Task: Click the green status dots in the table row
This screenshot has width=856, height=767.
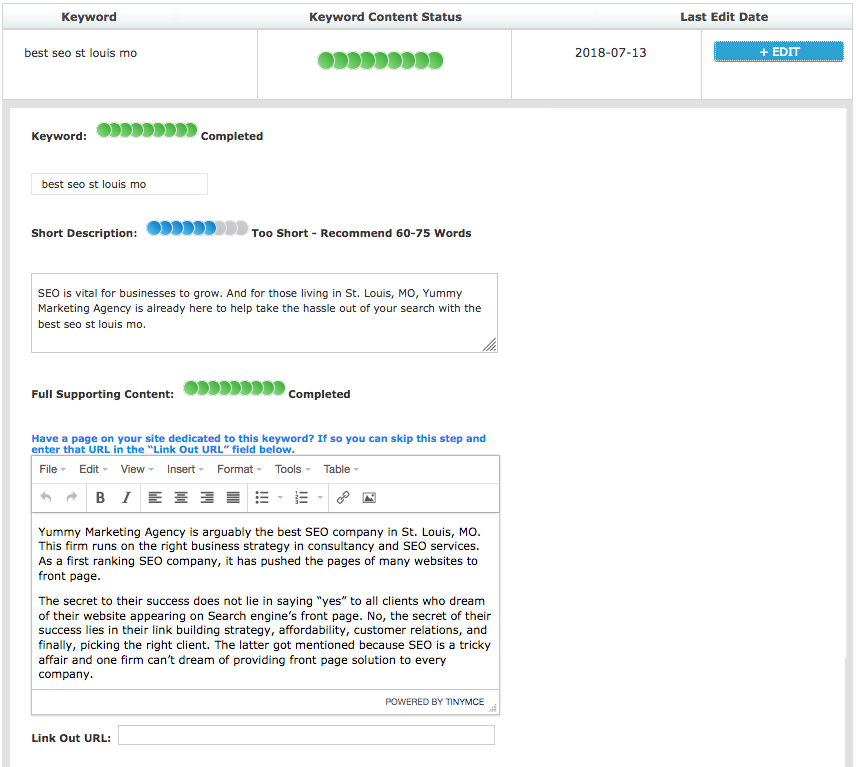Action: coord(380,61)
